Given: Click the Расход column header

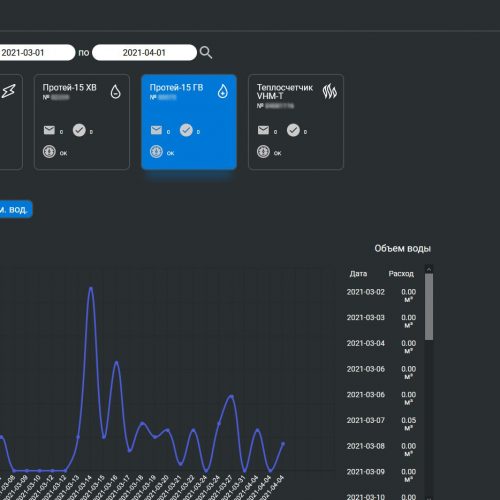Looking at the screenshot, I should 401,274.
